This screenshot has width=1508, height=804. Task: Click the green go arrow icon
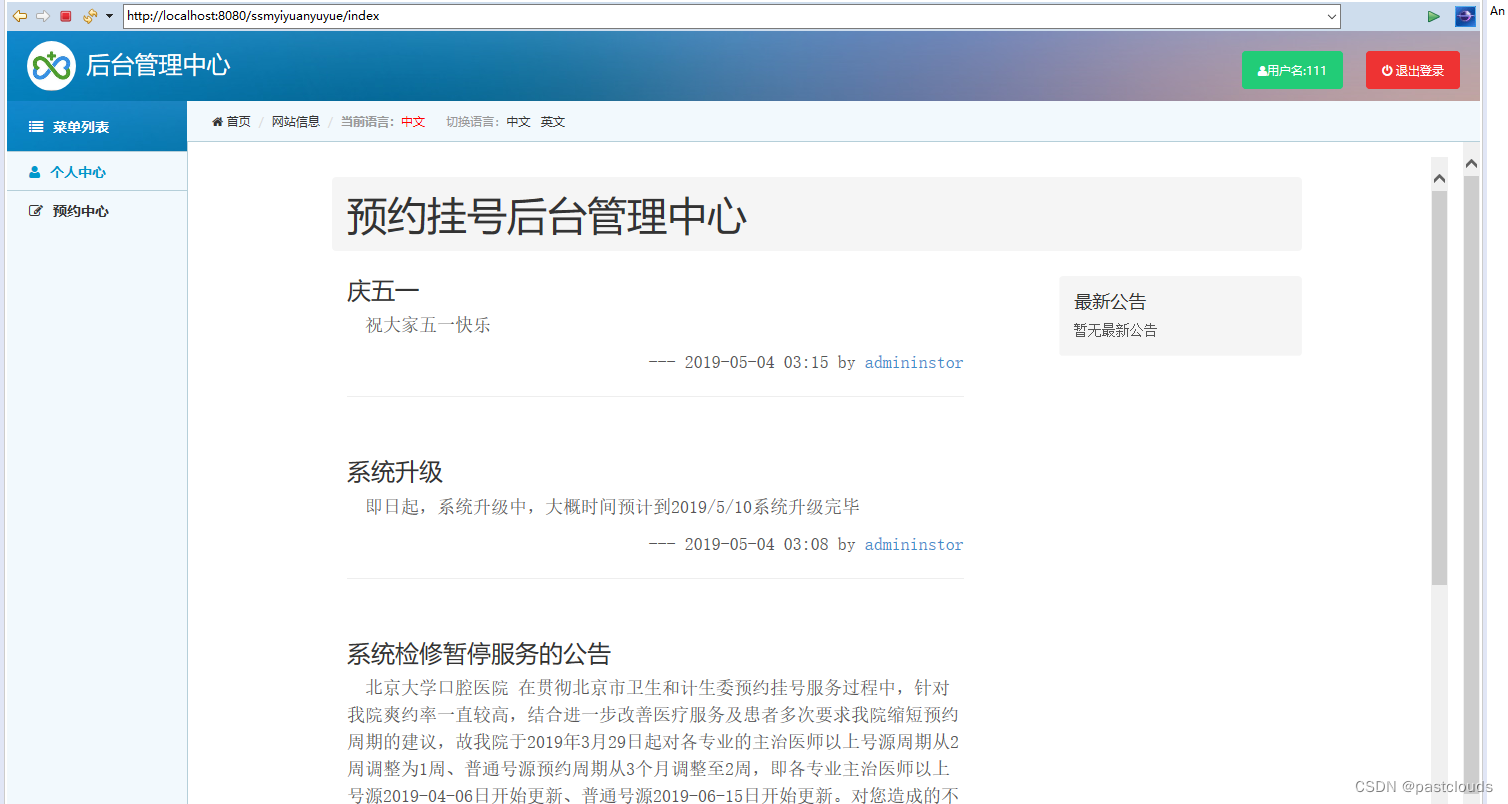[1434, 16]
